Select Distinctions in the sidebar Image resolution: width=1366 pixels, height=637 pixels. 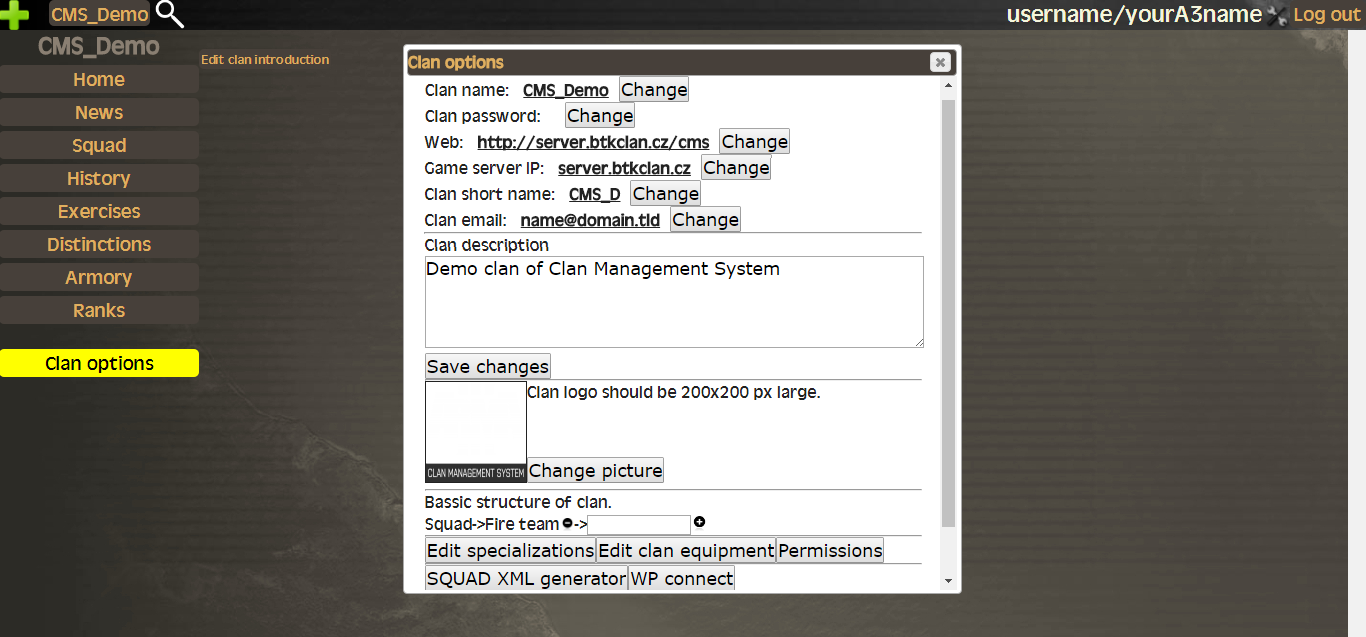(99, 245)
